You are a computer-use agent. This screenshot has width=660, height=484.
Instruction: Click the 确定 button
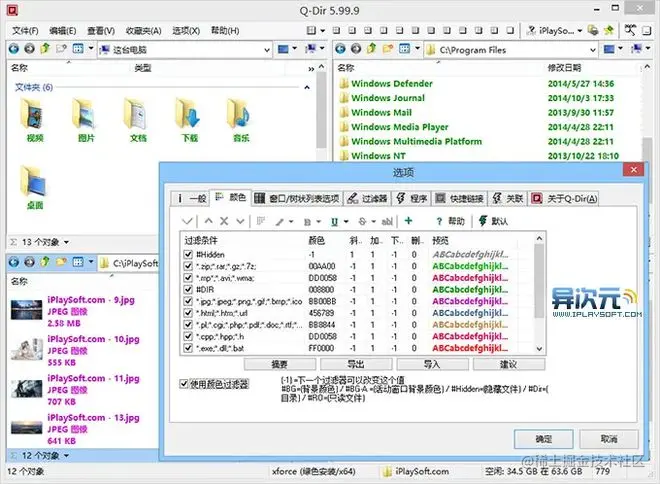pos(543,439)
